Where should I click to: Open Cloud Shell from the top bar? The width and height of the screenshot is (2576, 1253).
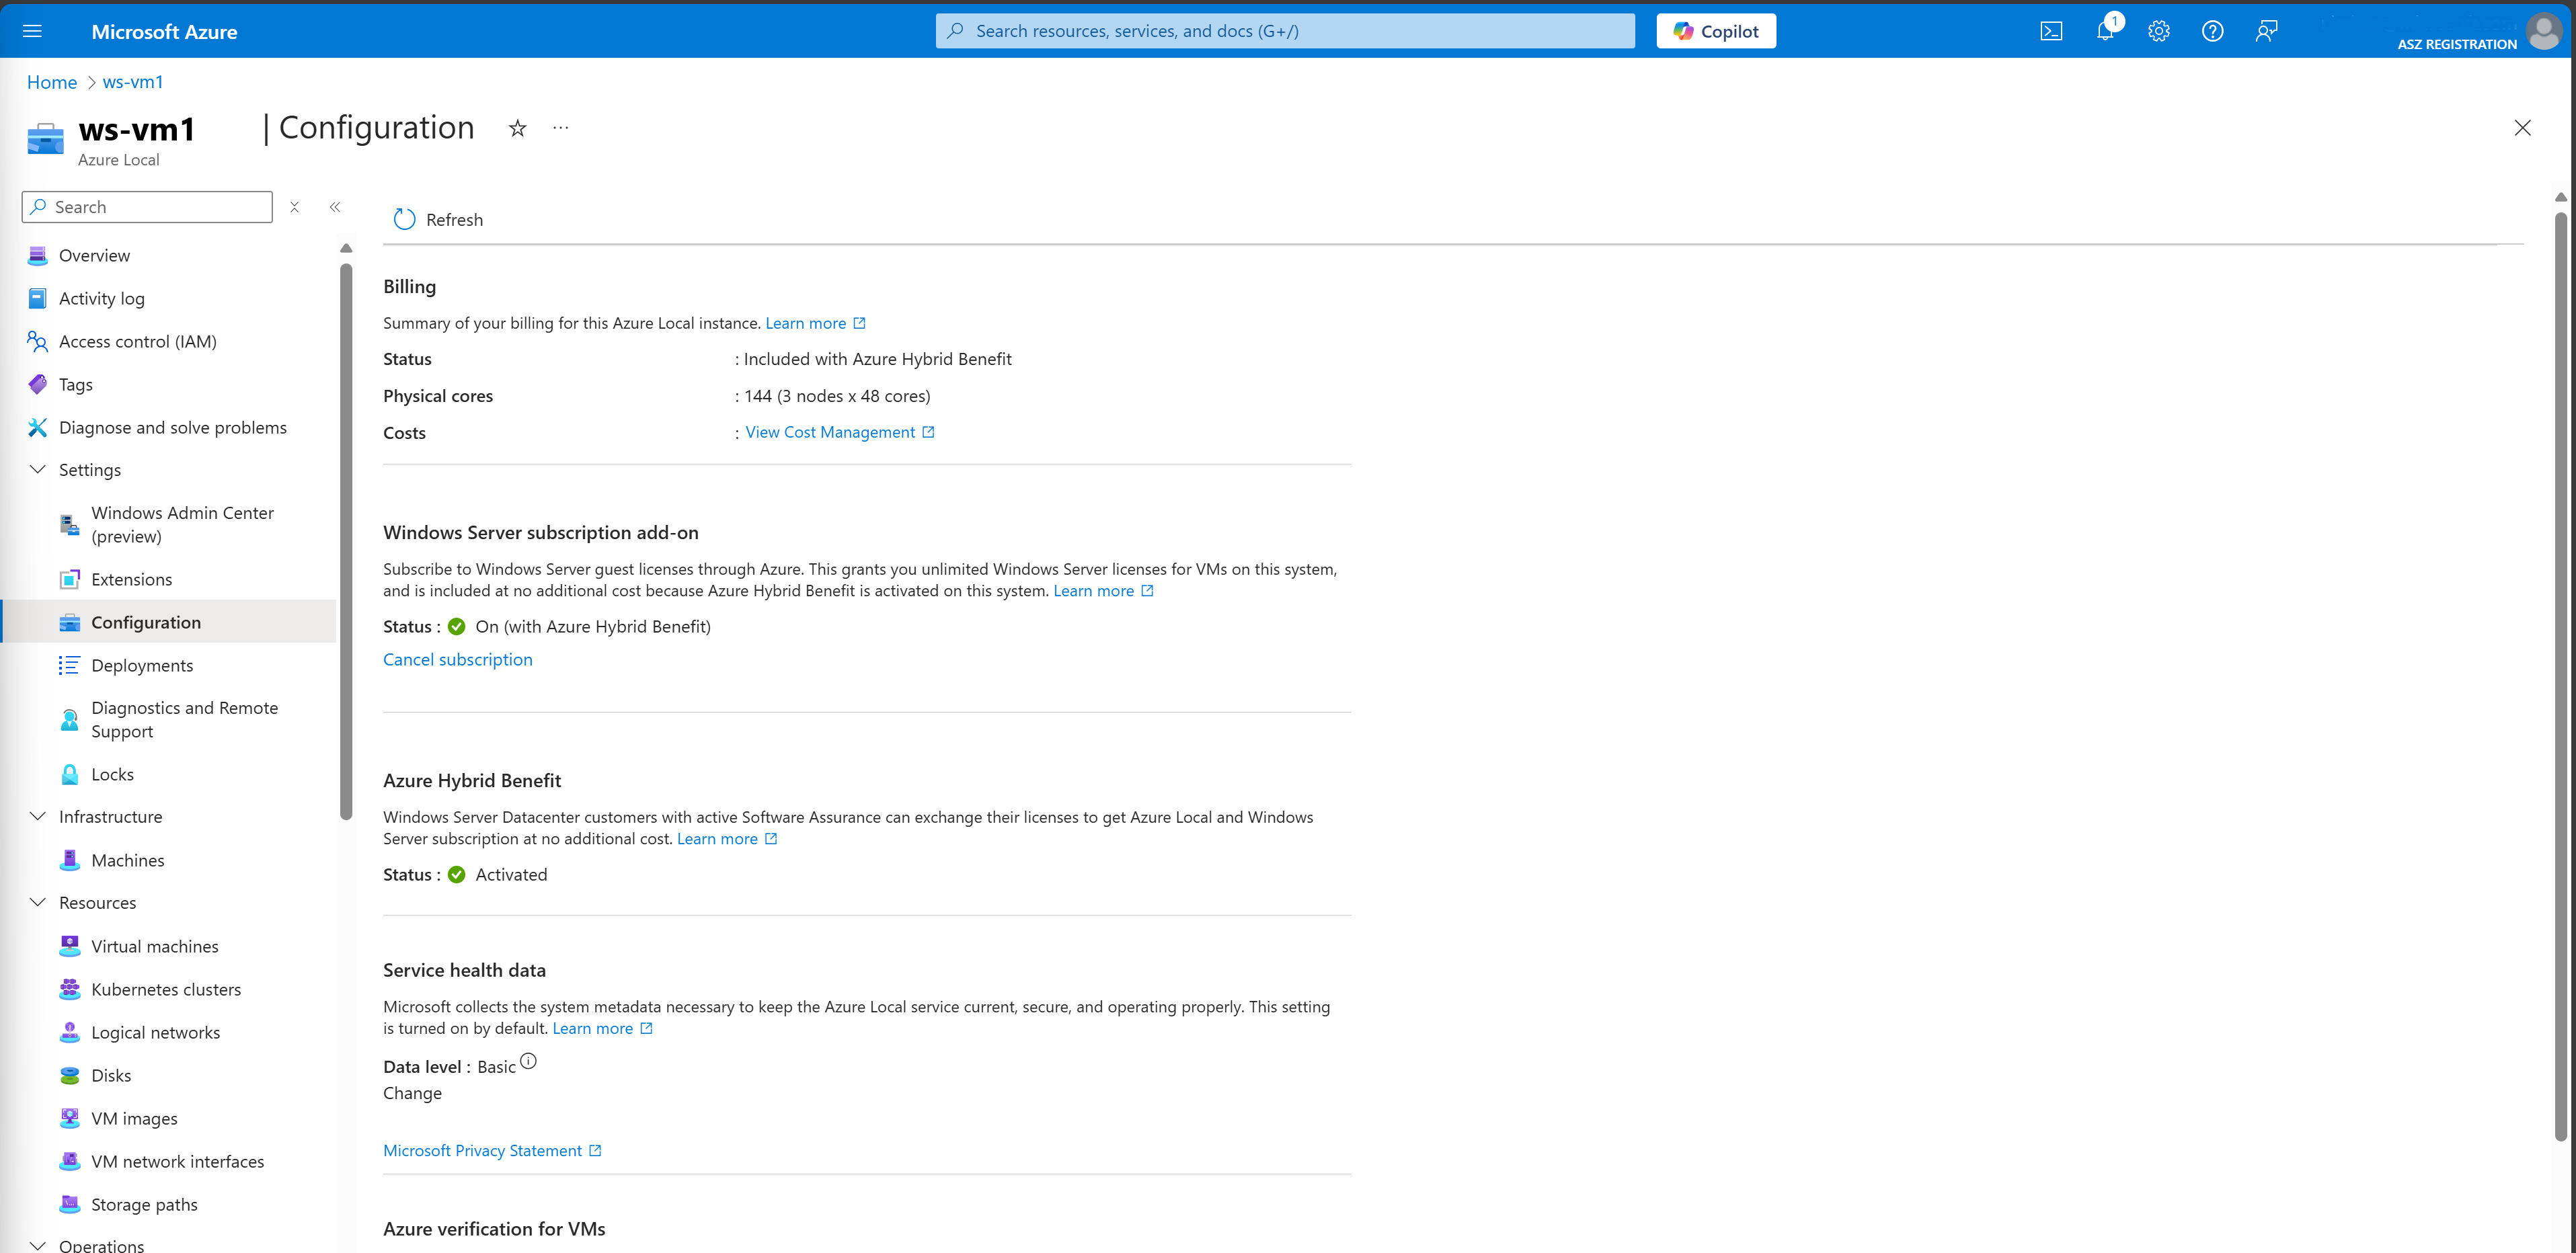(2051, 31)
